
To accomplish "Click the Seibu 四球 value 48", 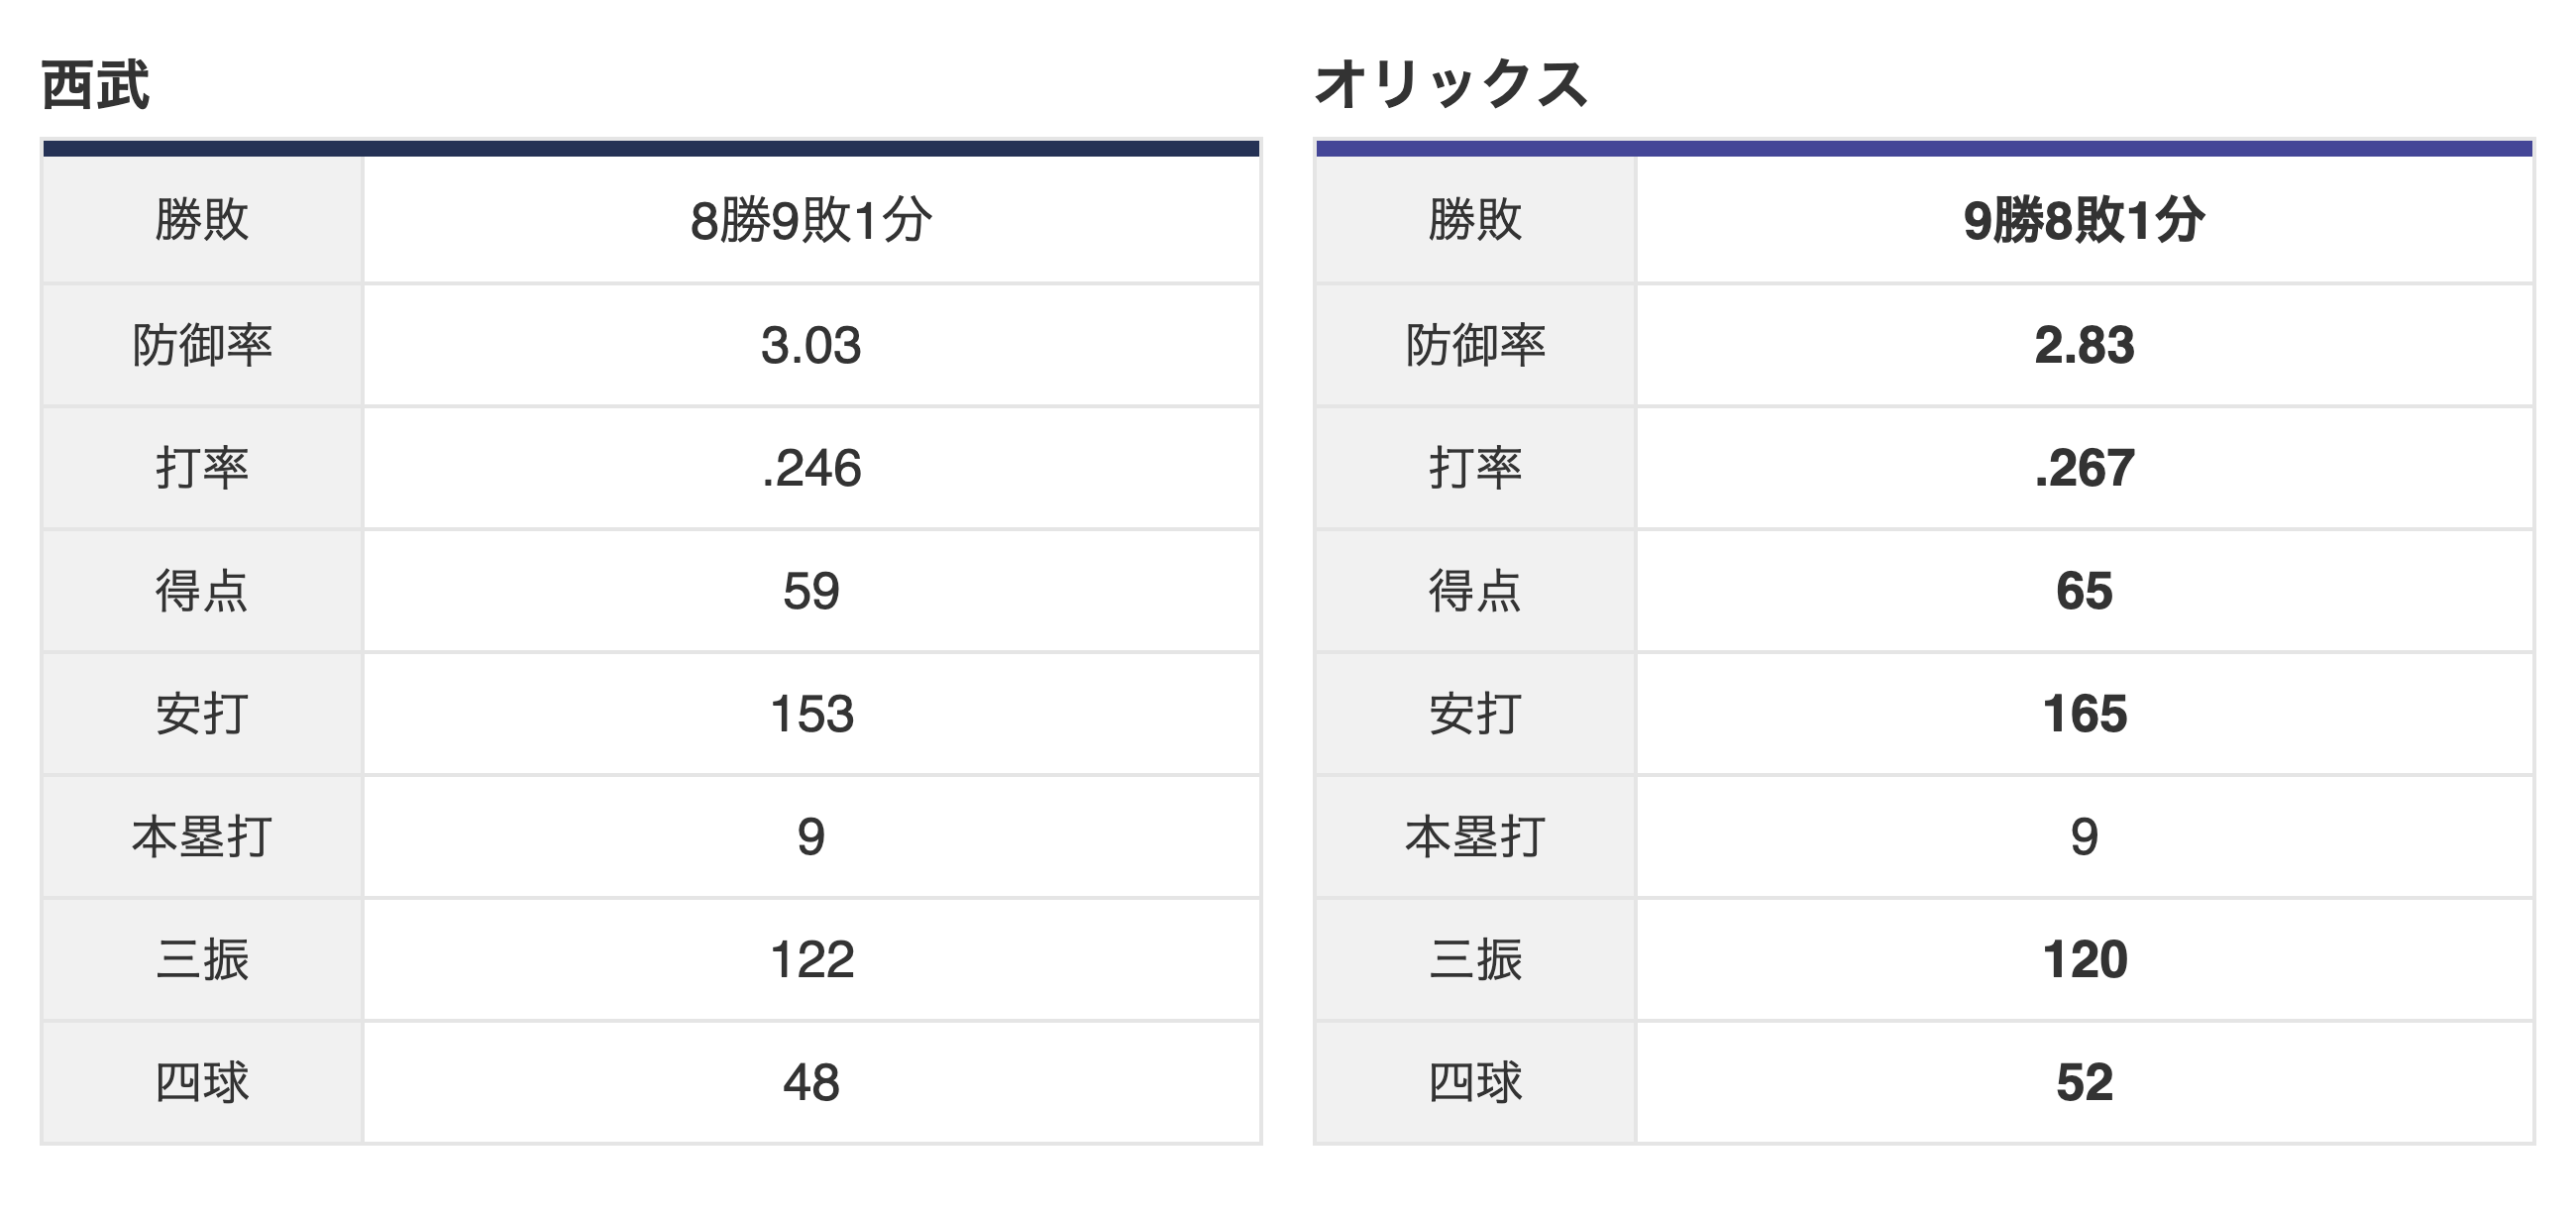I will point(811,1083).
